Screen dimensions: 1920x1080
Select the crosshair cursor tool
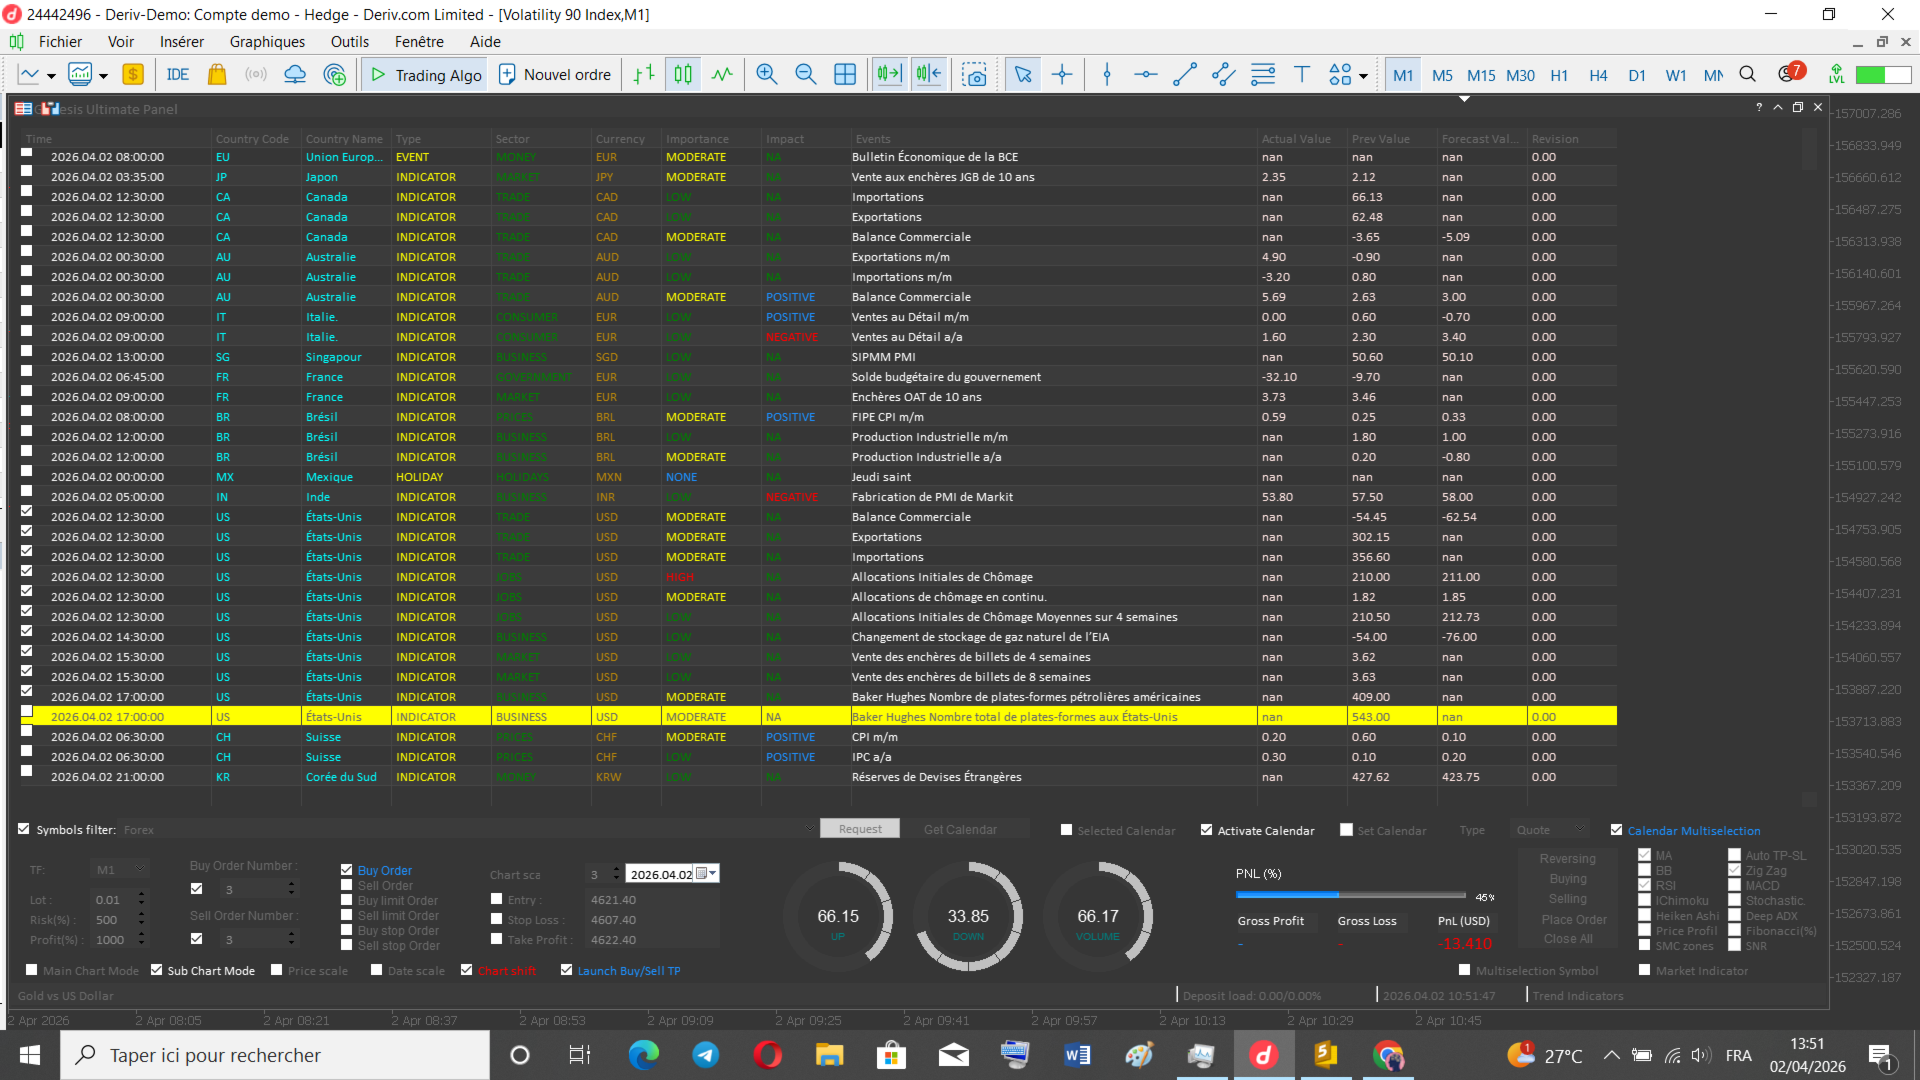point(1062,75)
